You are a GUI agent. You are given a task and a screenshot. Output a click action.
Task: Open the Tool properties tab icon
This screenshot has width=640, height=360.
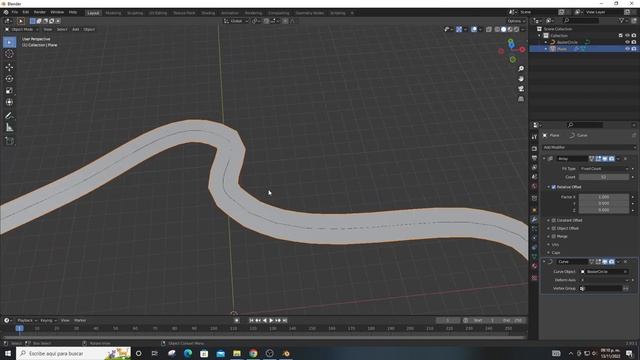534,137
